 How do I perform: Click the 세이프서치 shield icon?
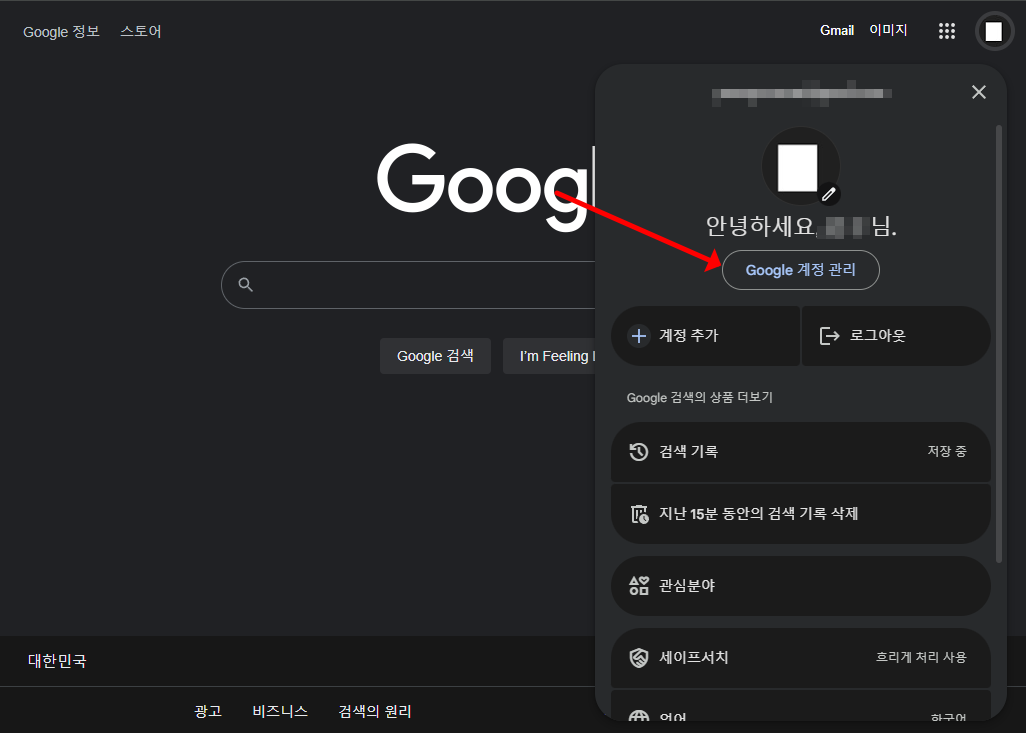[x=639, y=658]
